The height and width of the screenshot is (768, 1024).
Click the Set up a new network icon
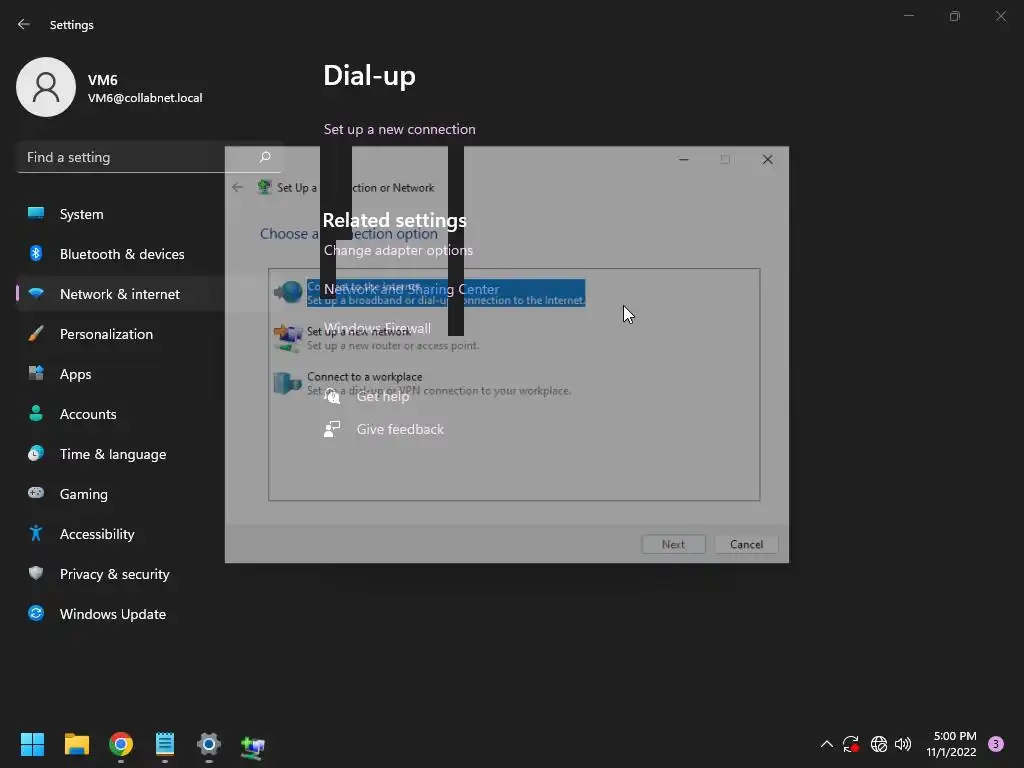(288, 338)
